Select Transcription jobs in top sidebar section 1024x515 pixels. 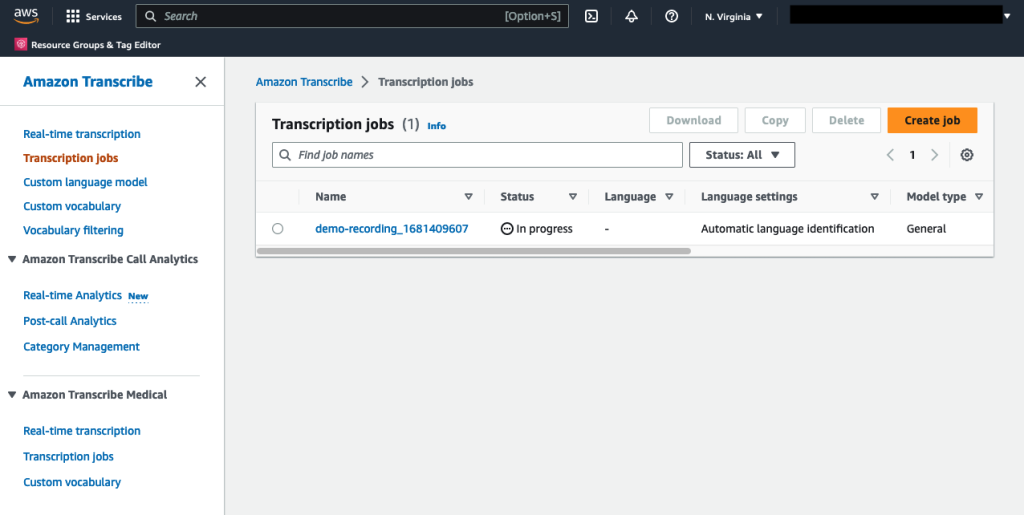tap(71, 158)
